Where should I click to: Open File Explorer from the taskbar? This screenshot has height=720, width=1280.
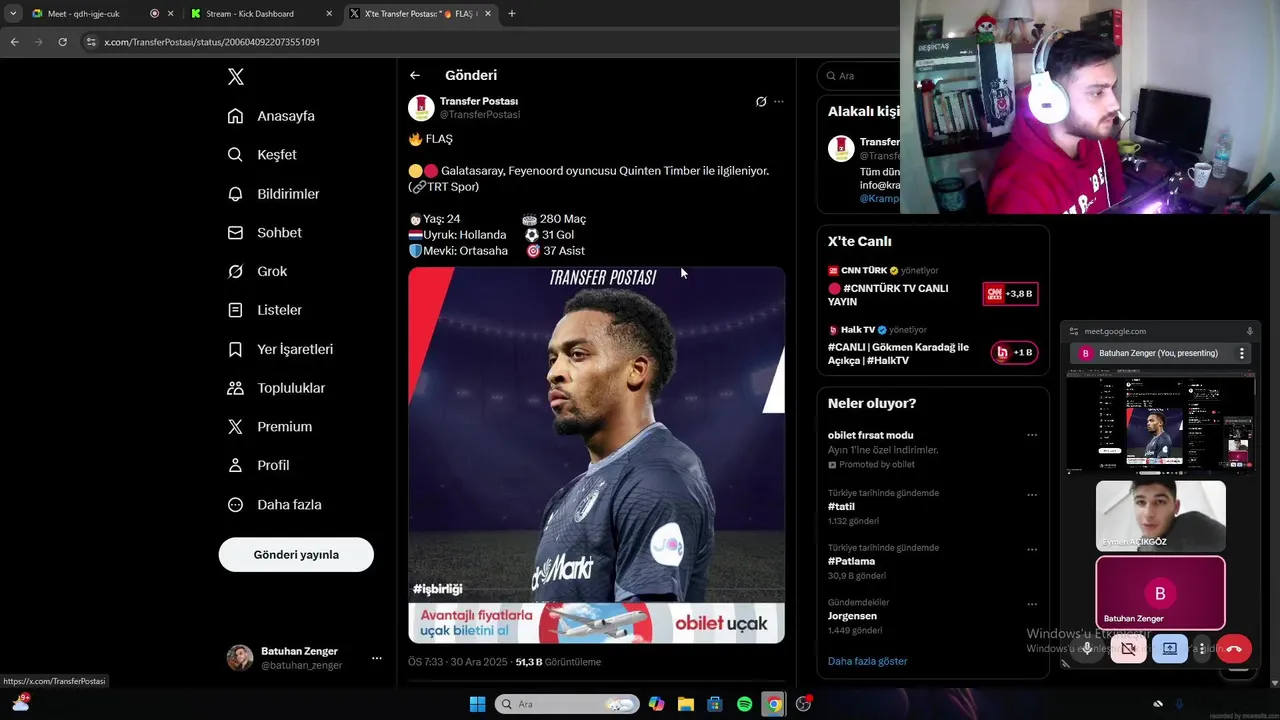pos(686,704)
